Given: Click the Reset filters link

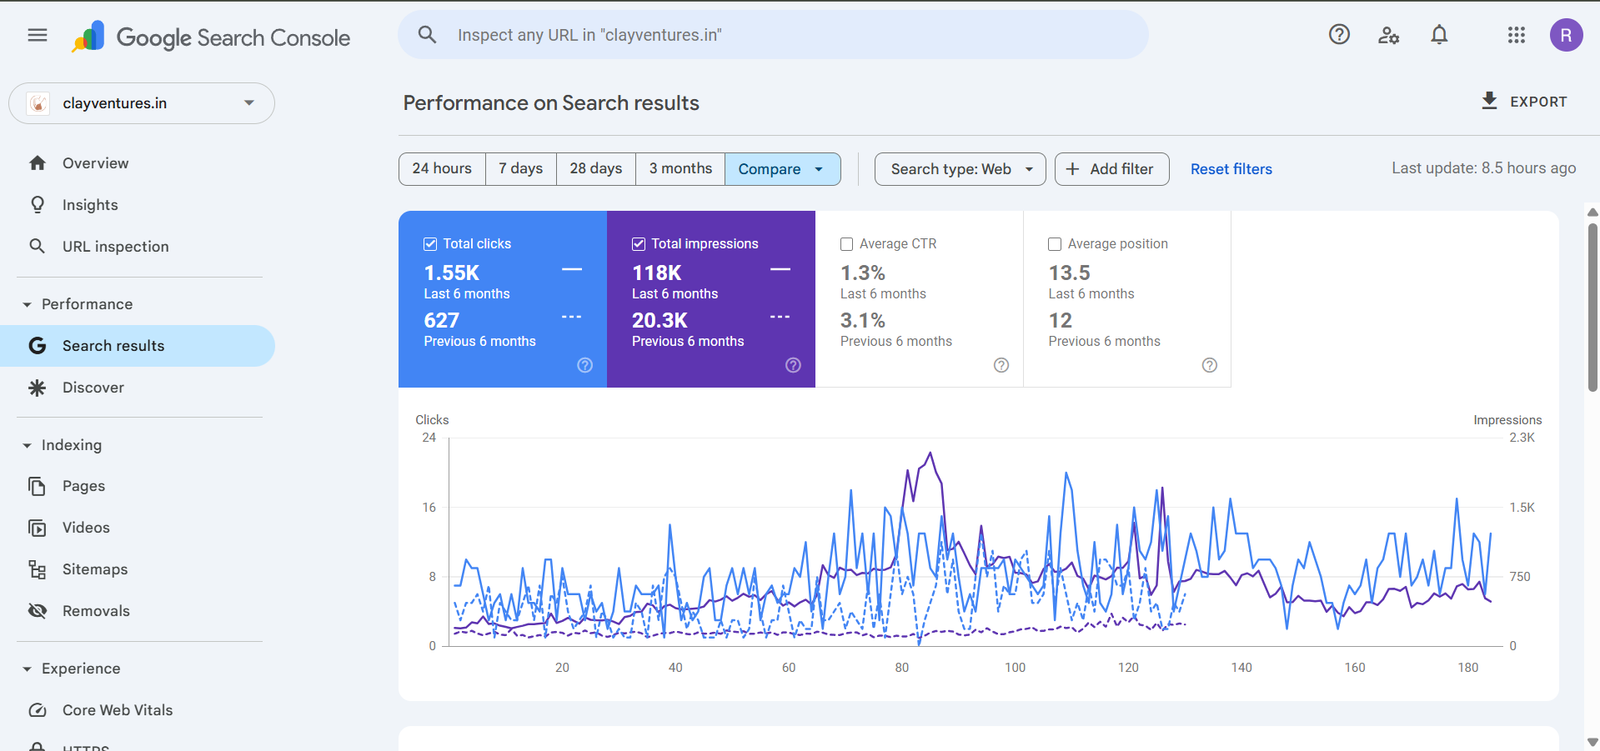Looking at the screenshot, I should pos(1231,169).
